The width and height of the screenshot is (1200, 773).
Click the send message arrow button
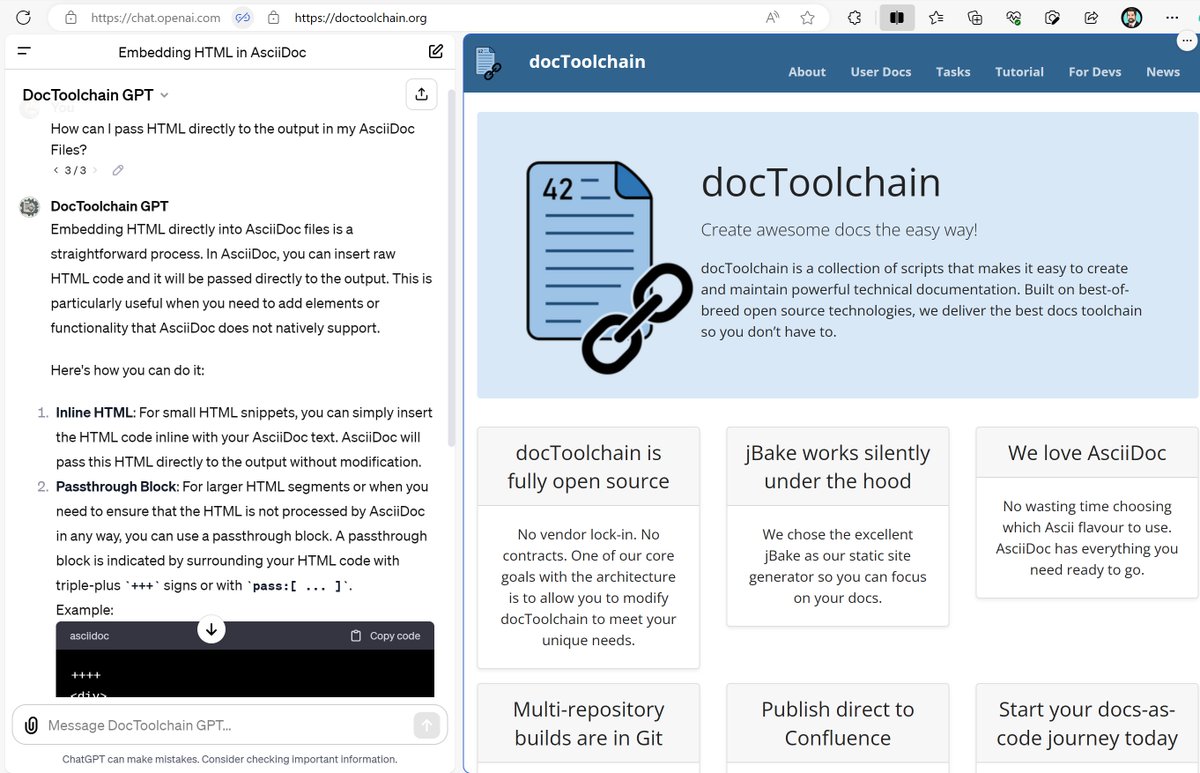pyautogui.click(x=426, y=725)
